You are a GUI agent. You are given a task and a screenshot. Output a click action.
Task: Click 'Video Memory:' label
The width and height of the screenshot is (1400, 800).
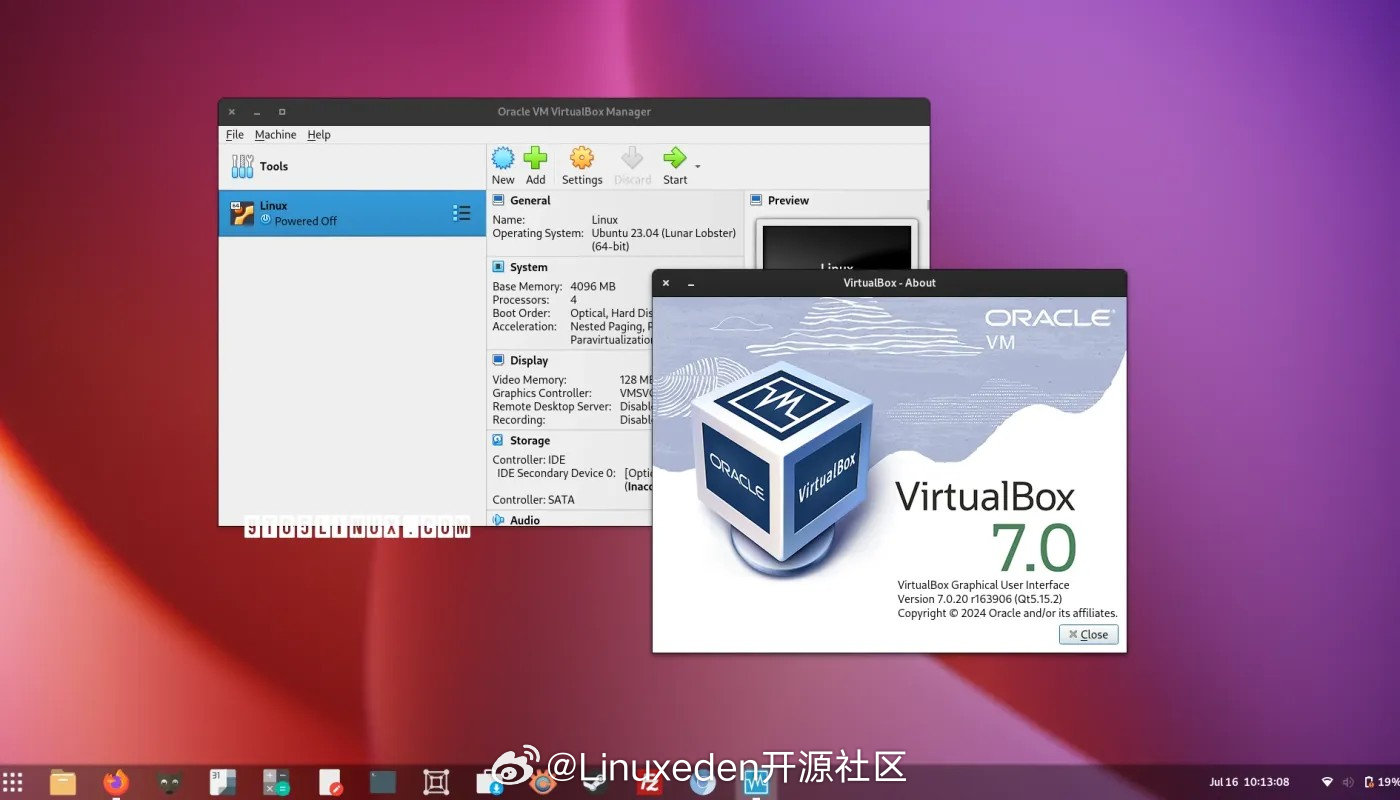[529, 380]
